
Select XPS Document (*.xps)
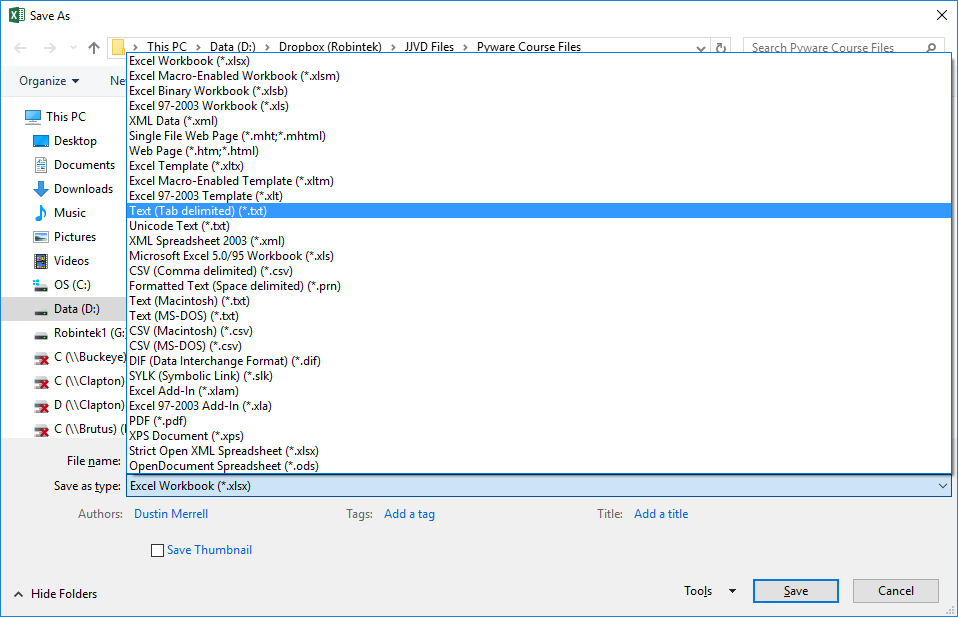pos(539,435)
